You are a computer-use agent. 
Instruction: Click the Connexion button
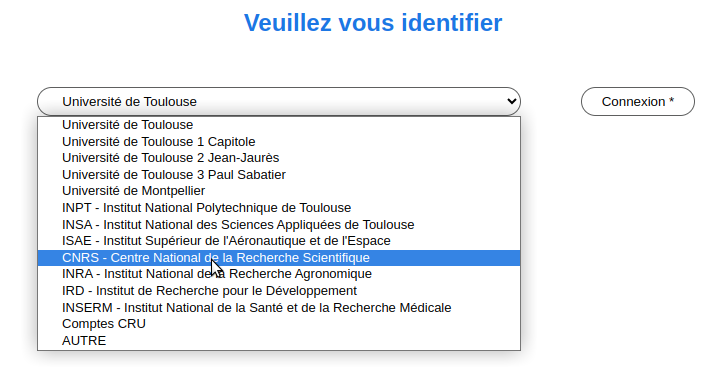click(x=638, y=101)
